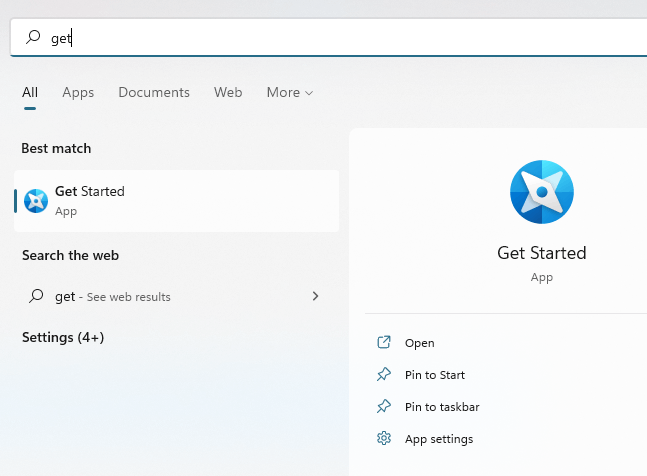647x476 pixels.
Task: Open App settings for Get Started
Action: point(439,439)
